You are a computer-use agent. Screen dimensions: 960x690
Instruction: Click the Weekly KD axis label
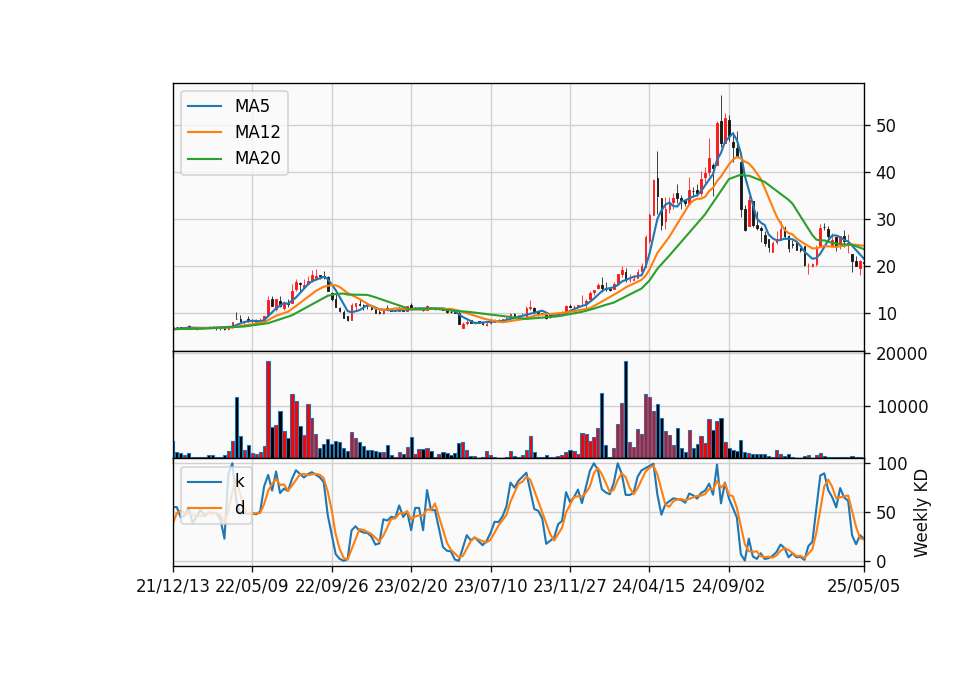(x=920, y=513)
